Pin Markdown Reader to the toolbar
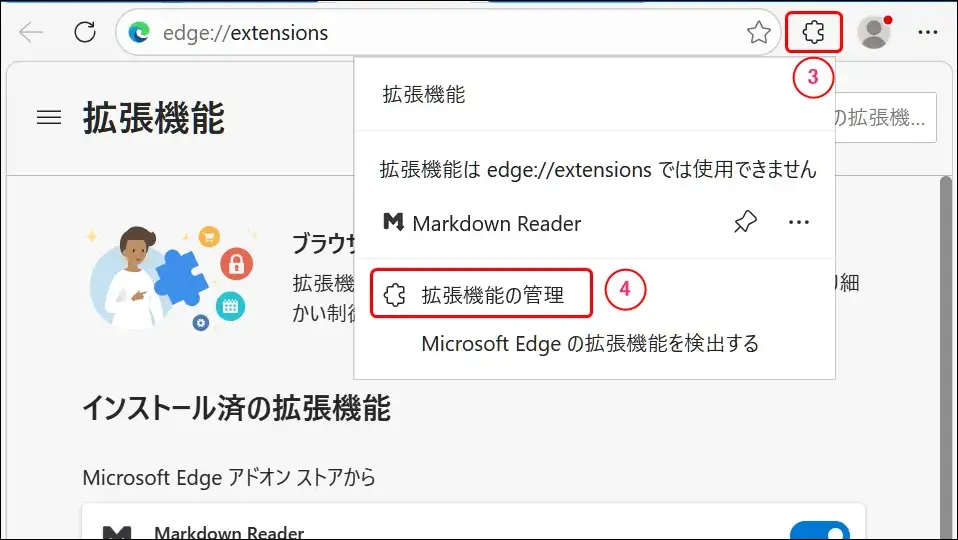Screen dimensions: 958x540 [745, 222]
